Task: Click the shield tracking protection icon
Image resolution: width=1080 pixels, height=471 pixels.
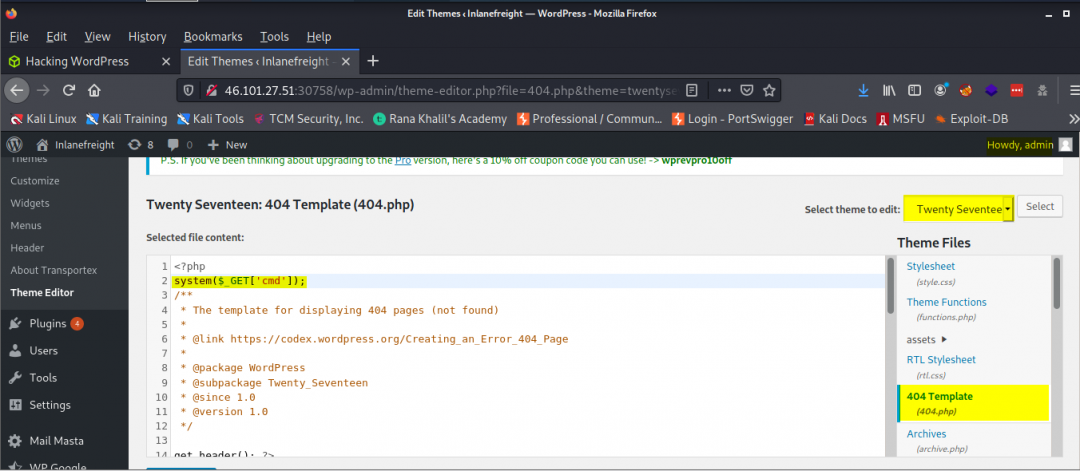Action: 189,90
